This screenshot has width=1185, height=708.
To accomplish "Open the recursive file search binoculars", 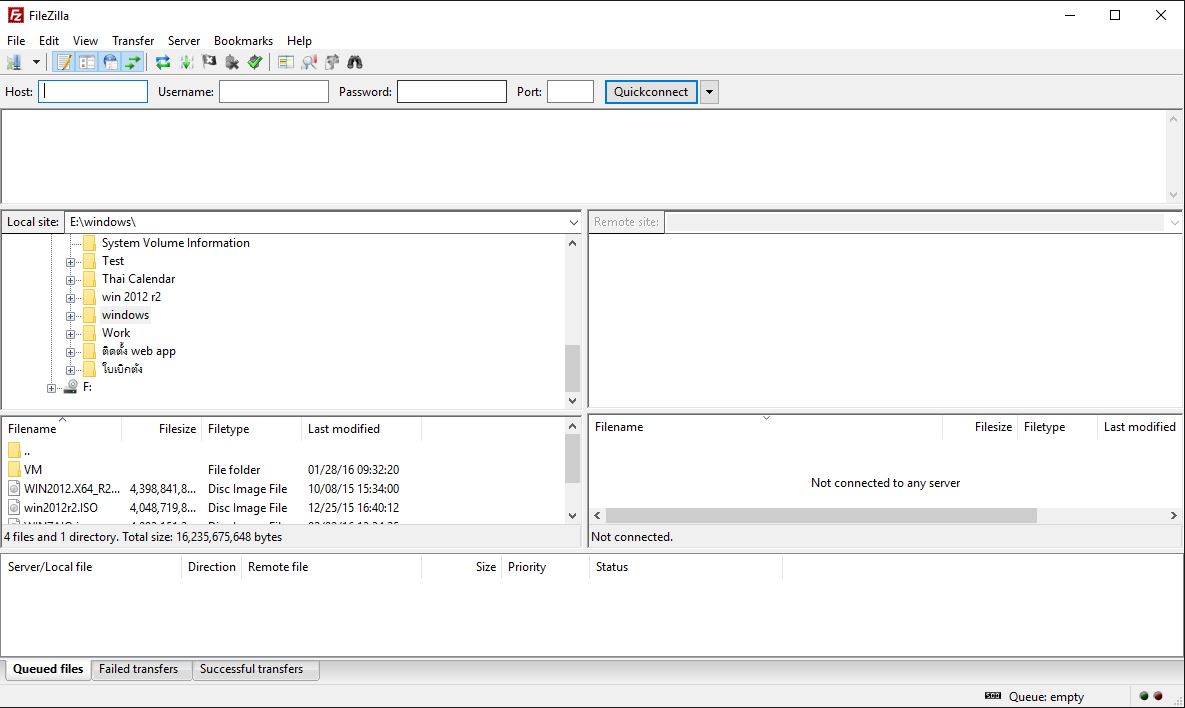I will (x=355, y=62).
